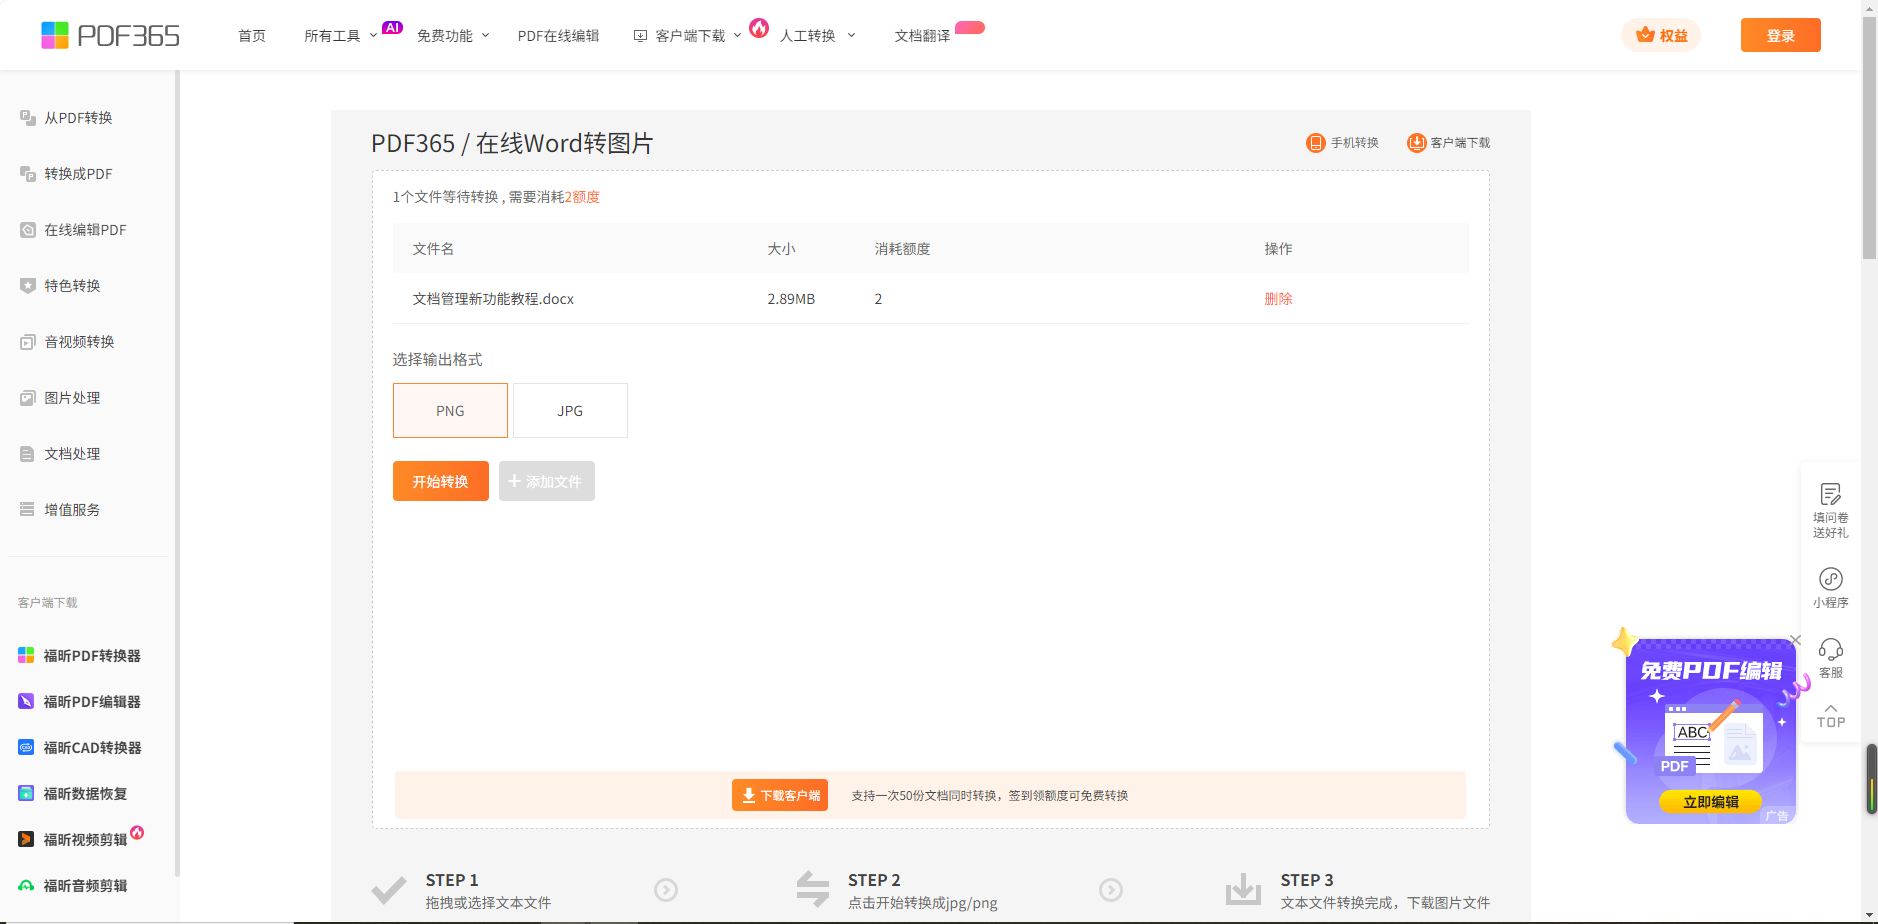The image size is (1878, 924).
Task: Delete the docx file via 删除
Action: 1278,299
